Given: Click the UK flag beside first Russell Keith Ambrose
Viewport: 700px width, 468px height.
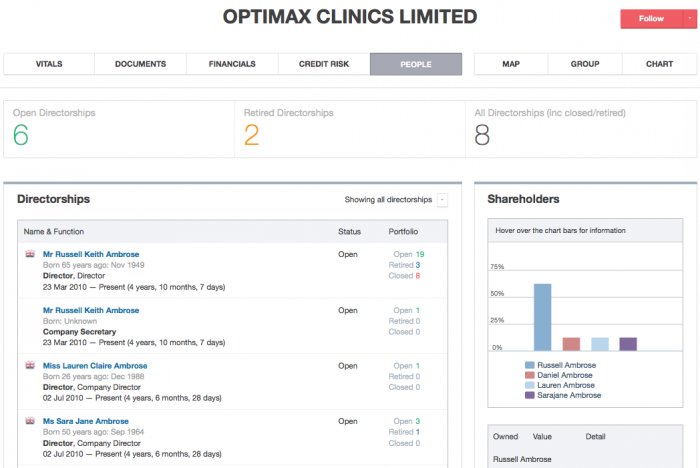Looking at the screenshot, I should click(x=30, y=254).
